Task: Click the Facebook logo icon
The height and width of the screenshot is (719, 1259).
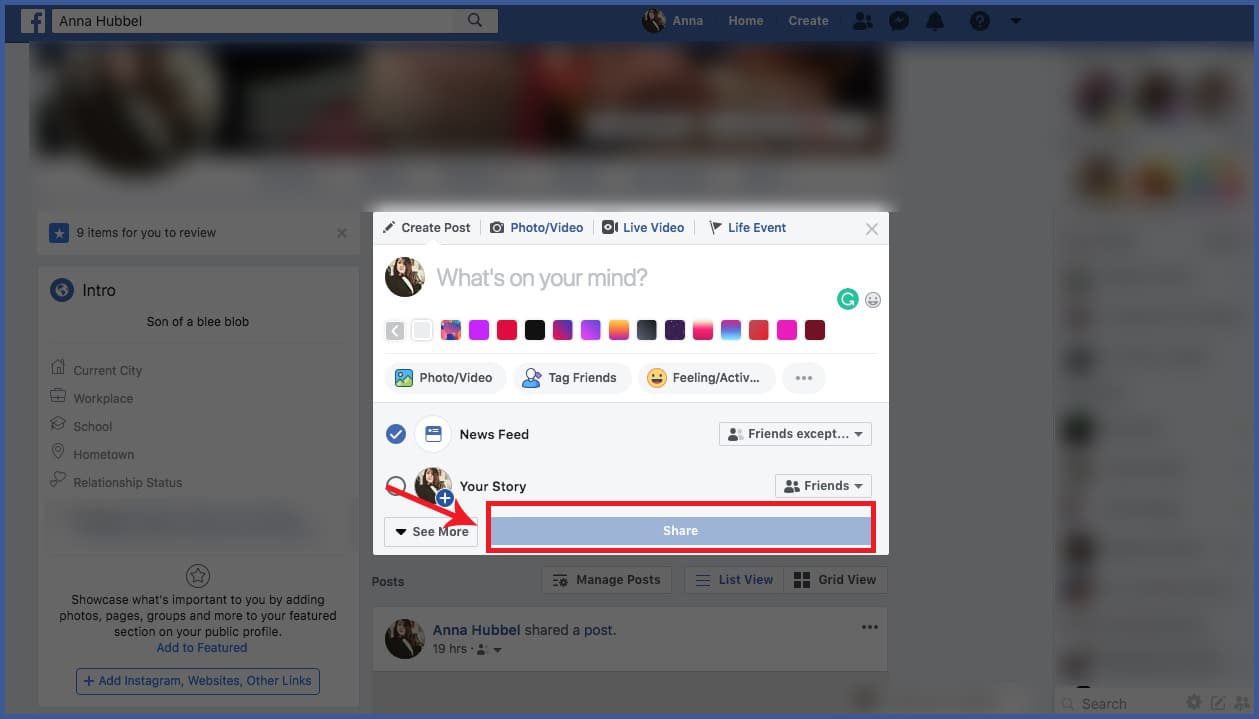Action: [32, 21]
